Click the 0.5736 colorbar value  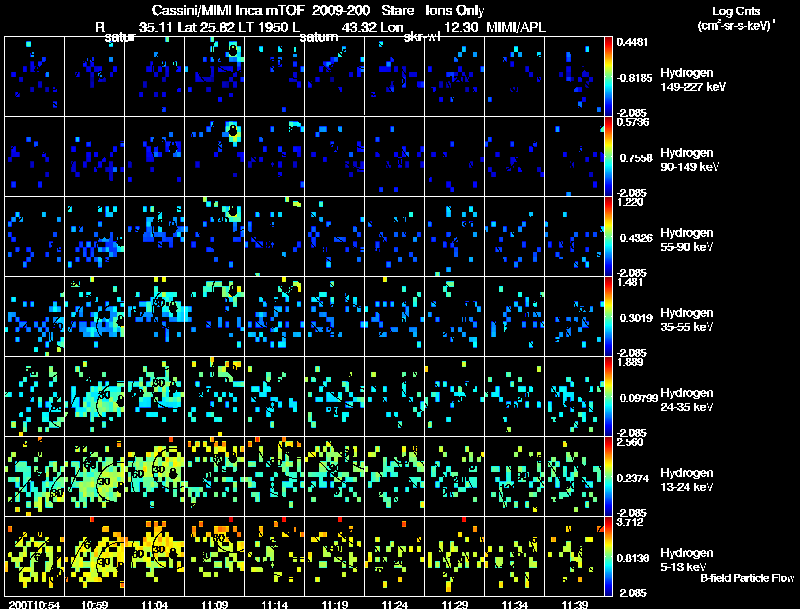[632, 122]
